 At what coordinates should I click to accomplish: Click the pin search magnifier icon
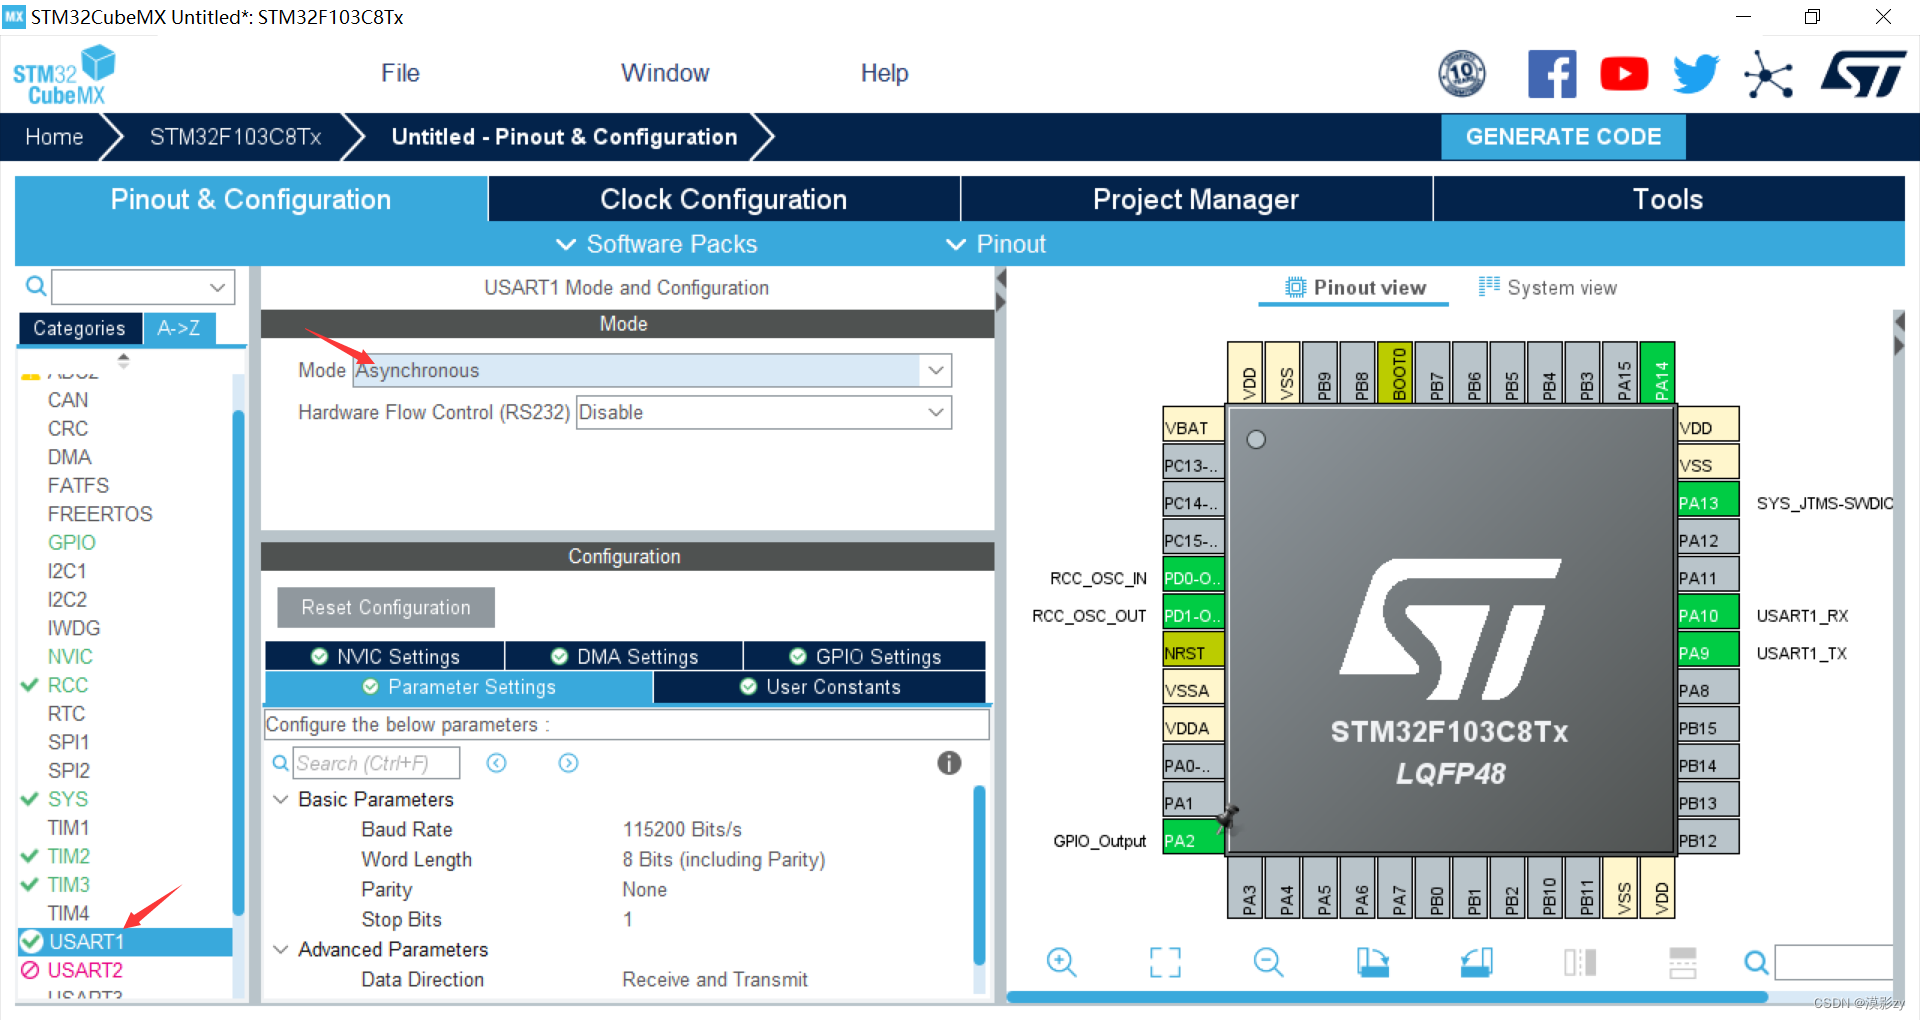click(1756, 962)
